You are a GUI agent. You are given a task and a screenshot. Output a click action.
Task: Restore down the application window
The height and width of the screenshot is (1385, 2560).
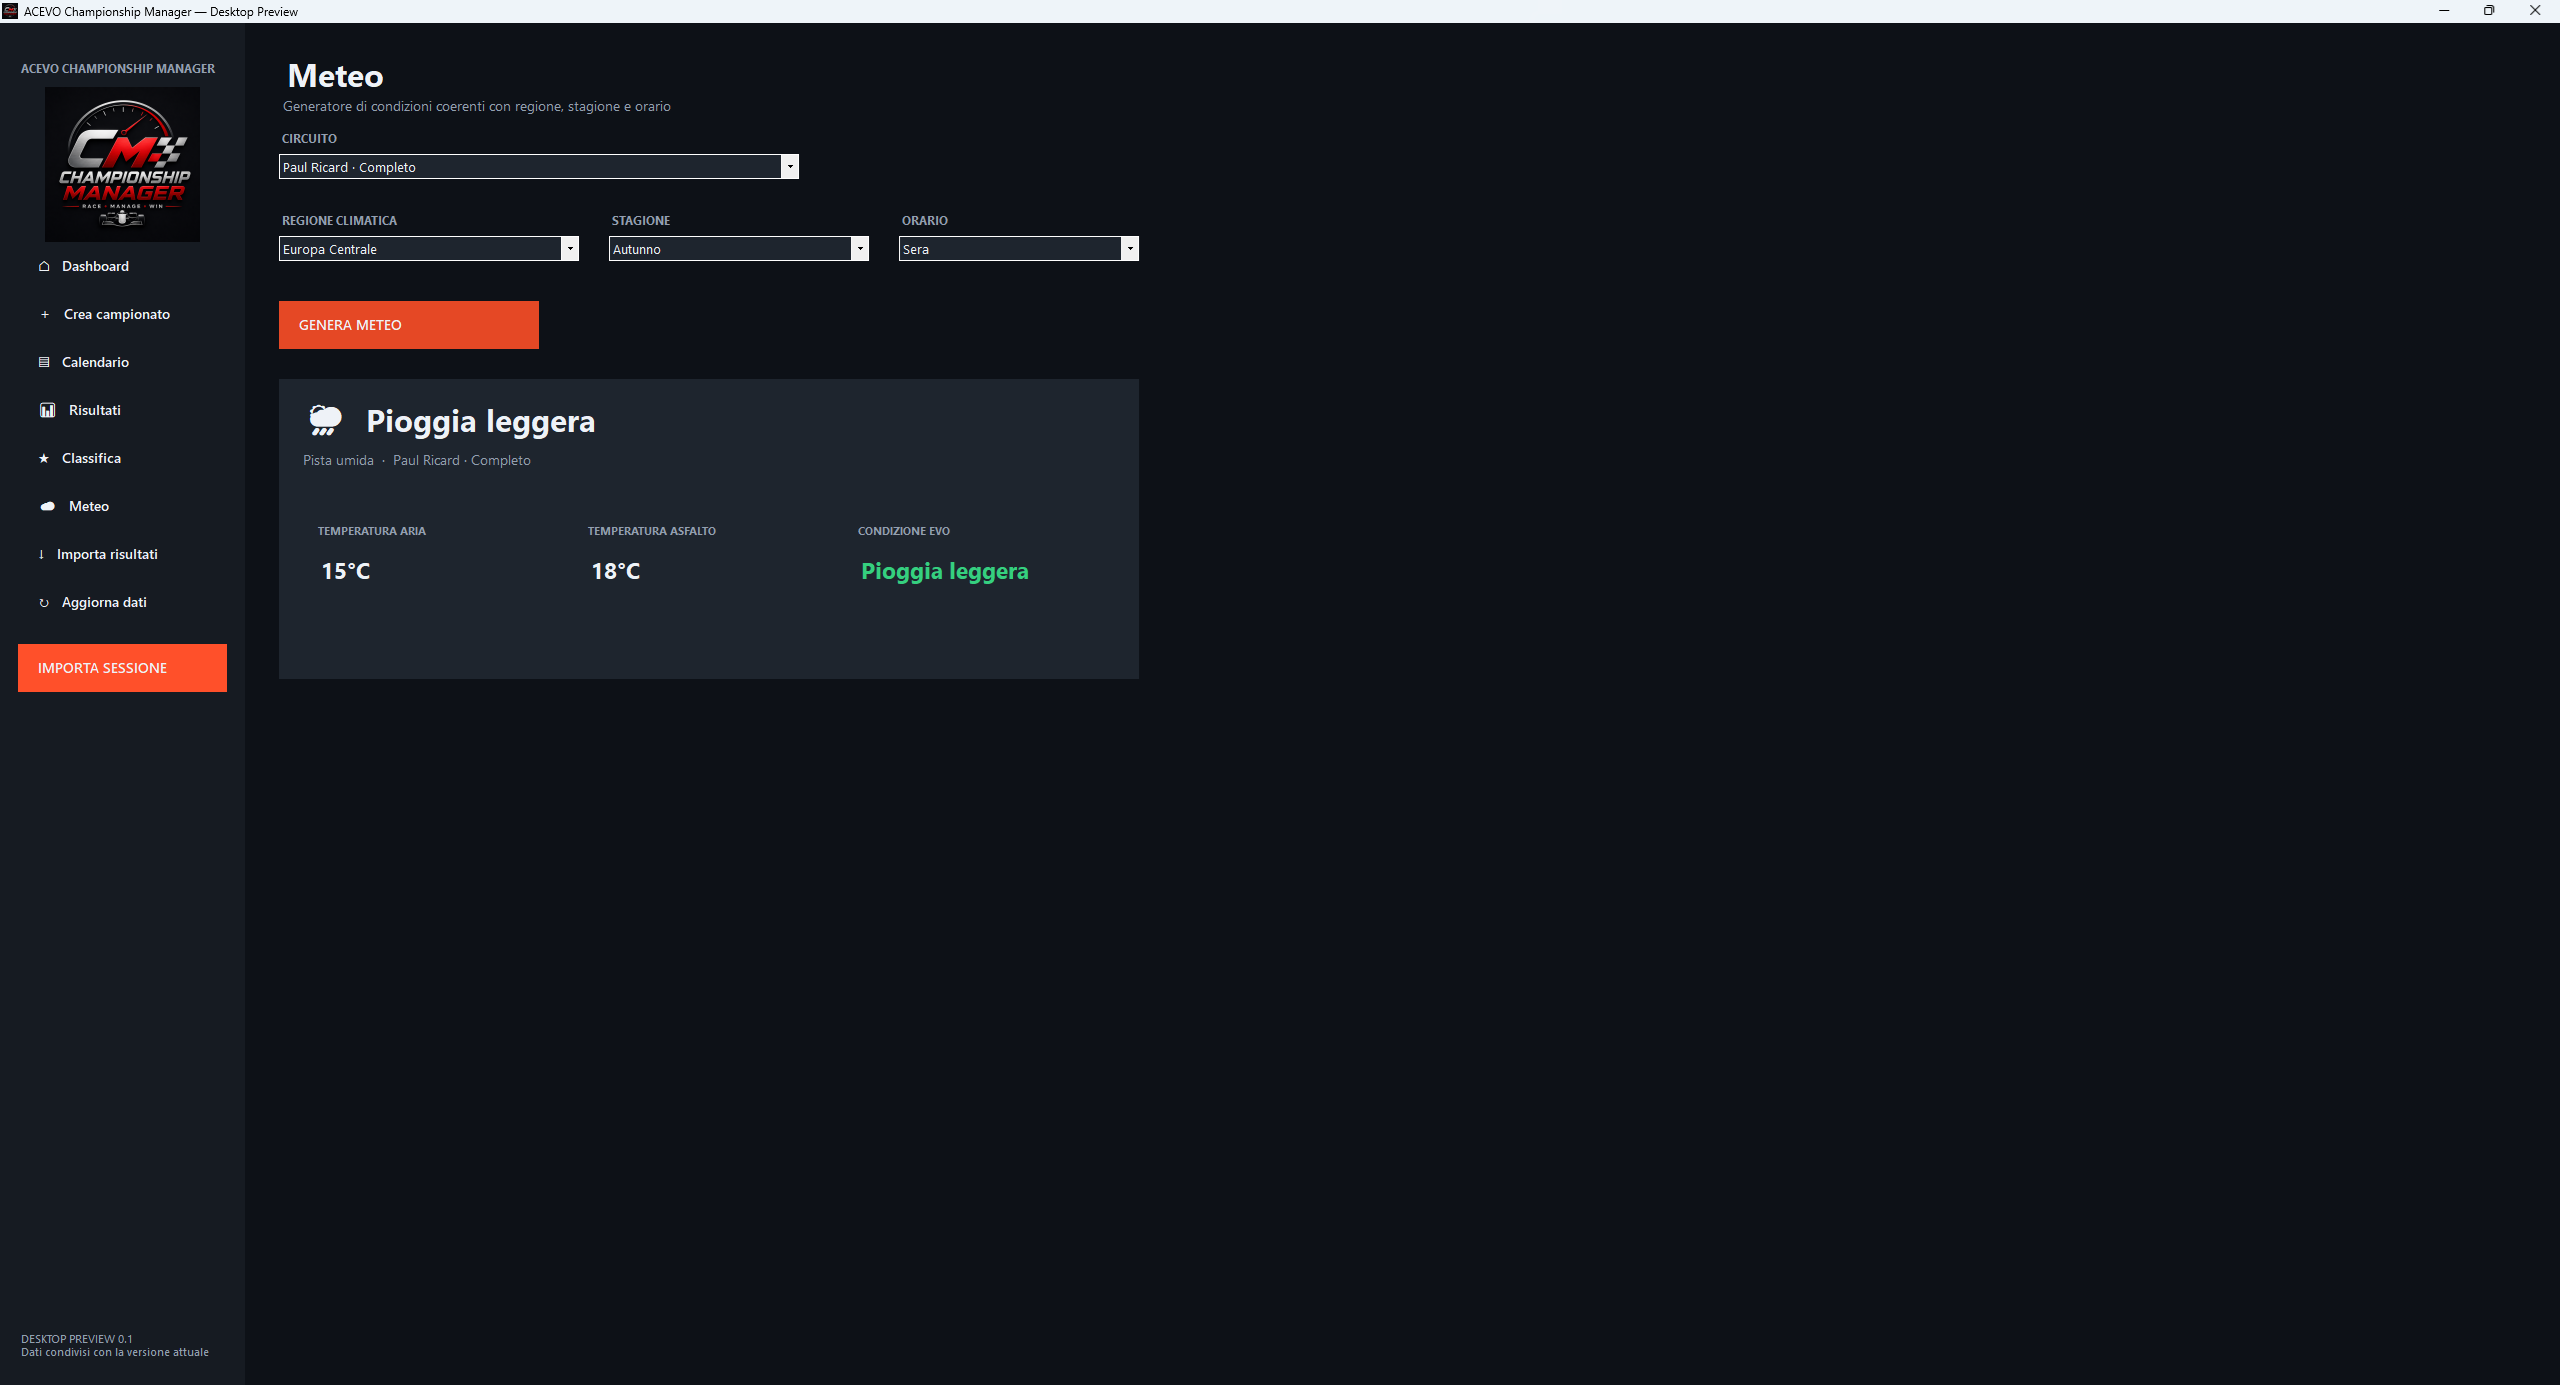point(2489,11)
